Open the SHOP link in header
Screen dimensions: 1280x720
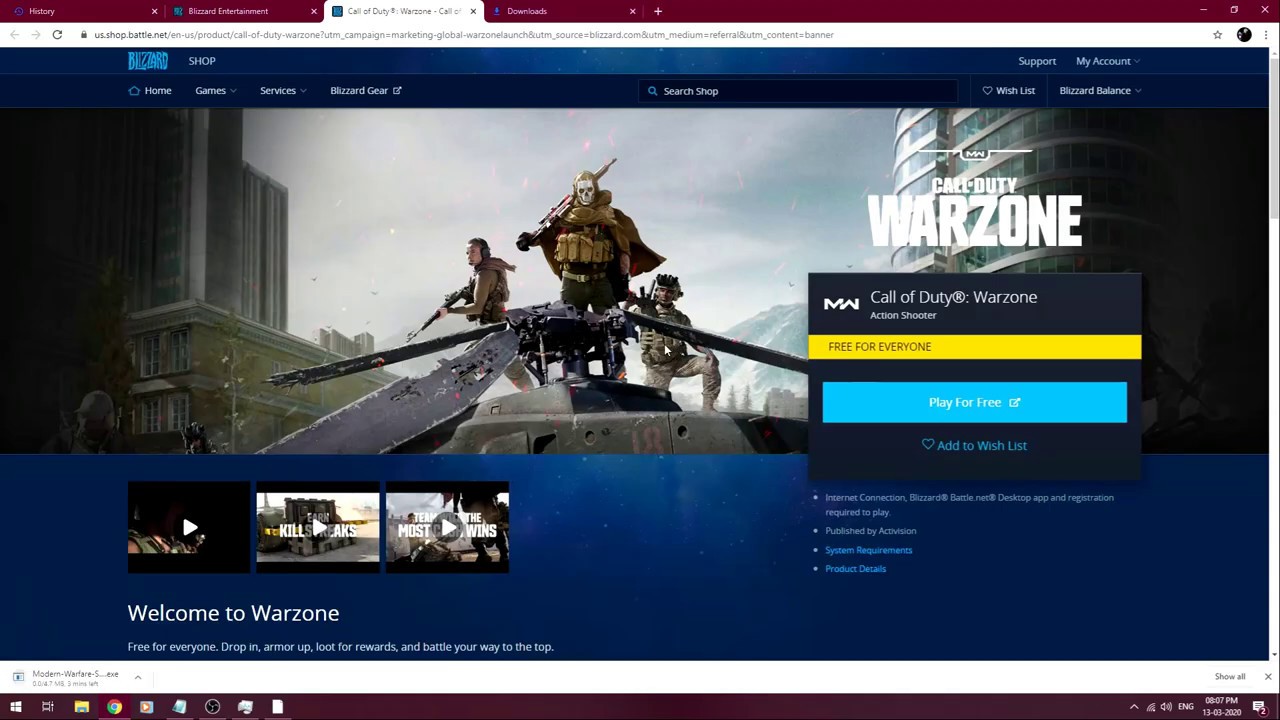202,61
